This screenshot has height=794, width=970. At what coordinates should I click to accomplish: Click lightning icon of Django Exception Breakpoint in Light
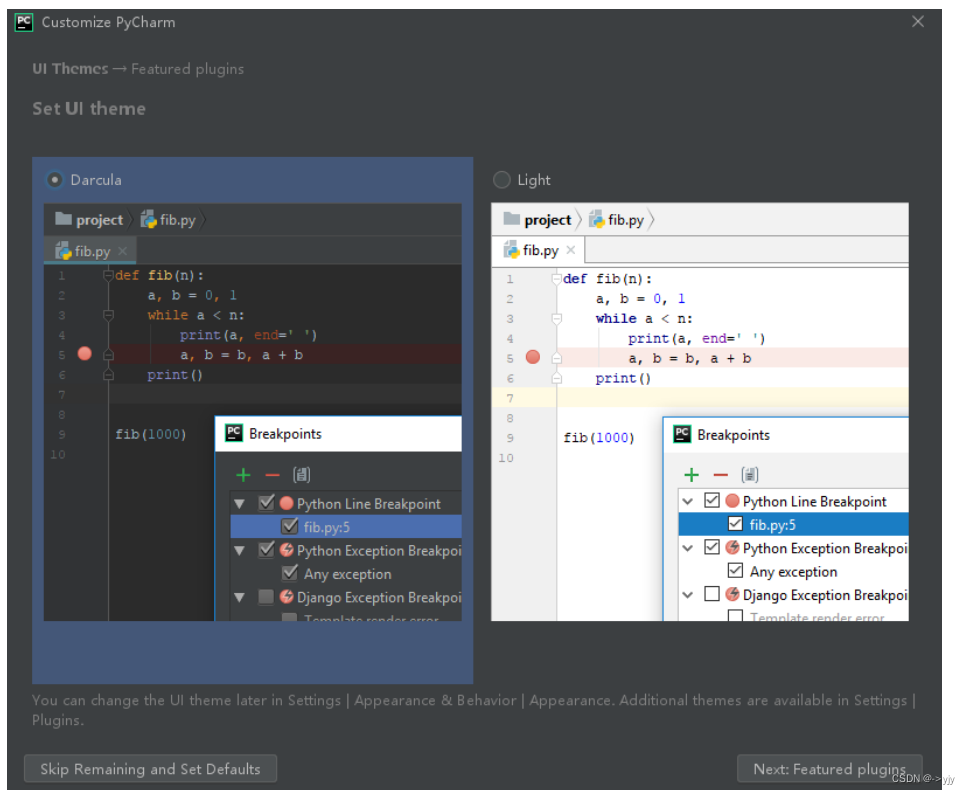tap(732, 594)
